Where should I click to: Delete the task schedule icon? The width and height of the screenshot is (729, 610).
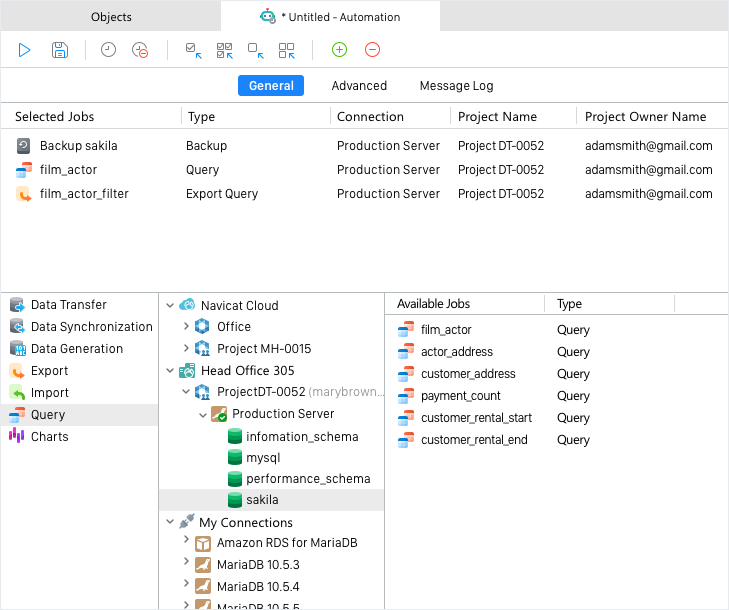tap(140, 50)
